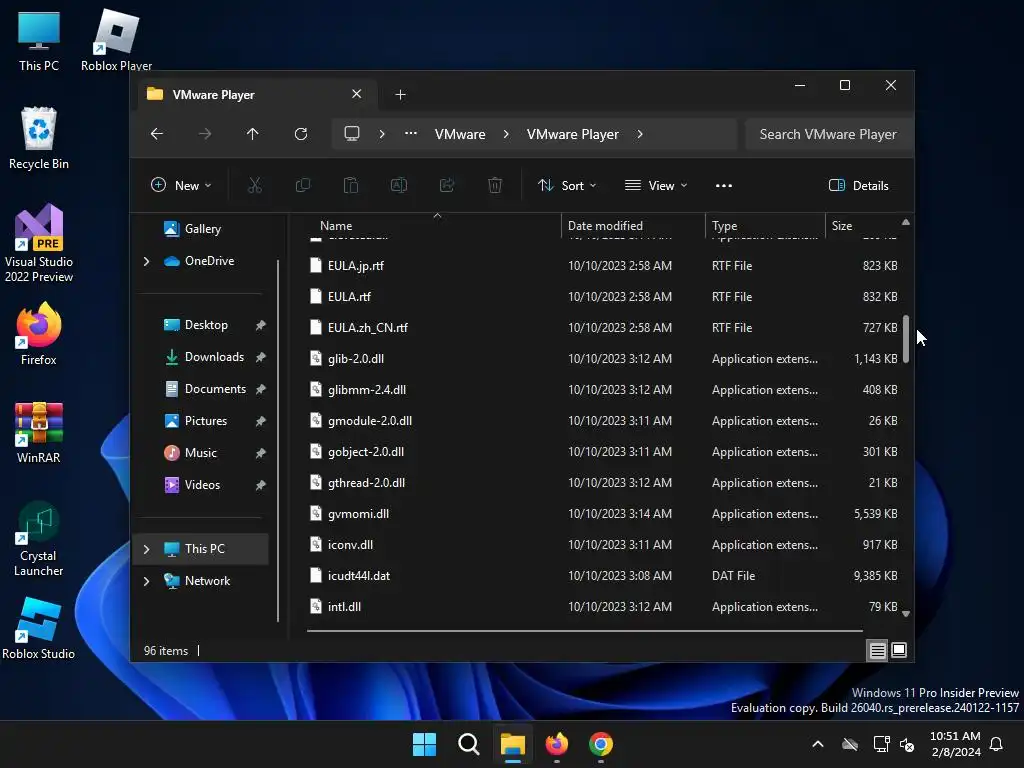The image size is (1024, 768).
Task: Open Downloads quick access folder
Action: 214,357
